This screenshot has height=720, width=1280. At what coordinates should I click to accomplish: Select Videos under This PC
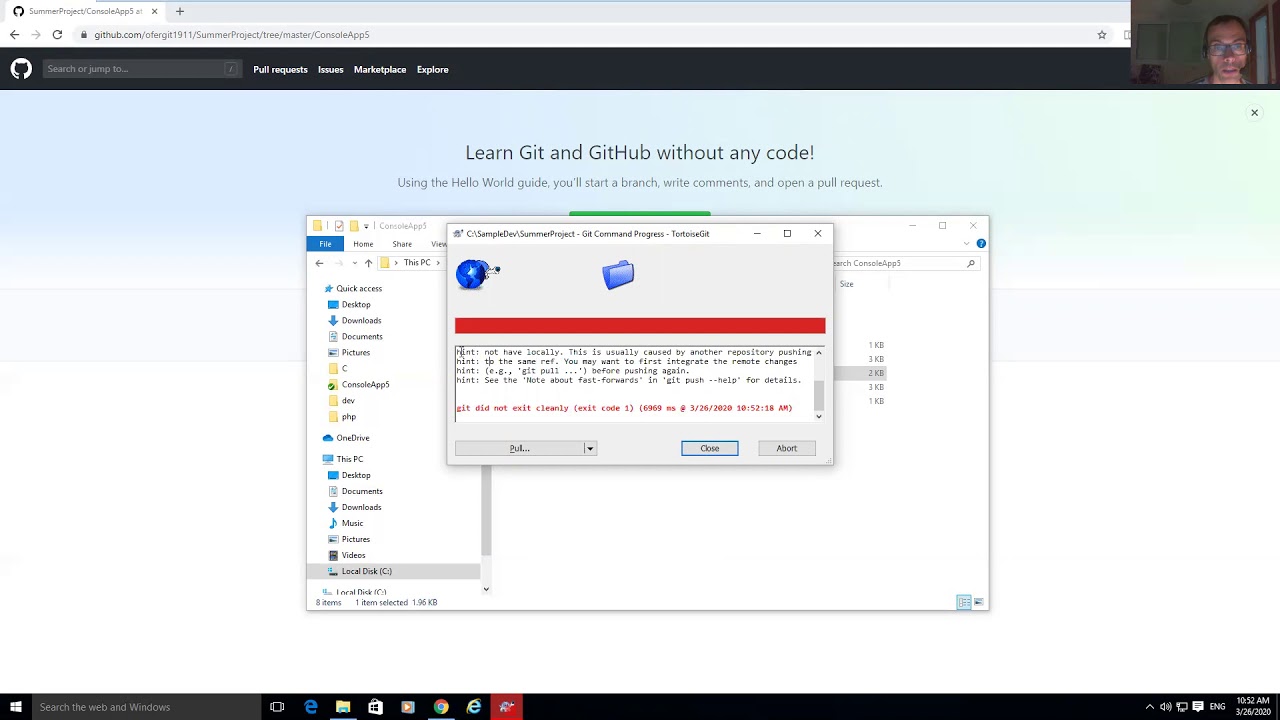tap(353, 555)
